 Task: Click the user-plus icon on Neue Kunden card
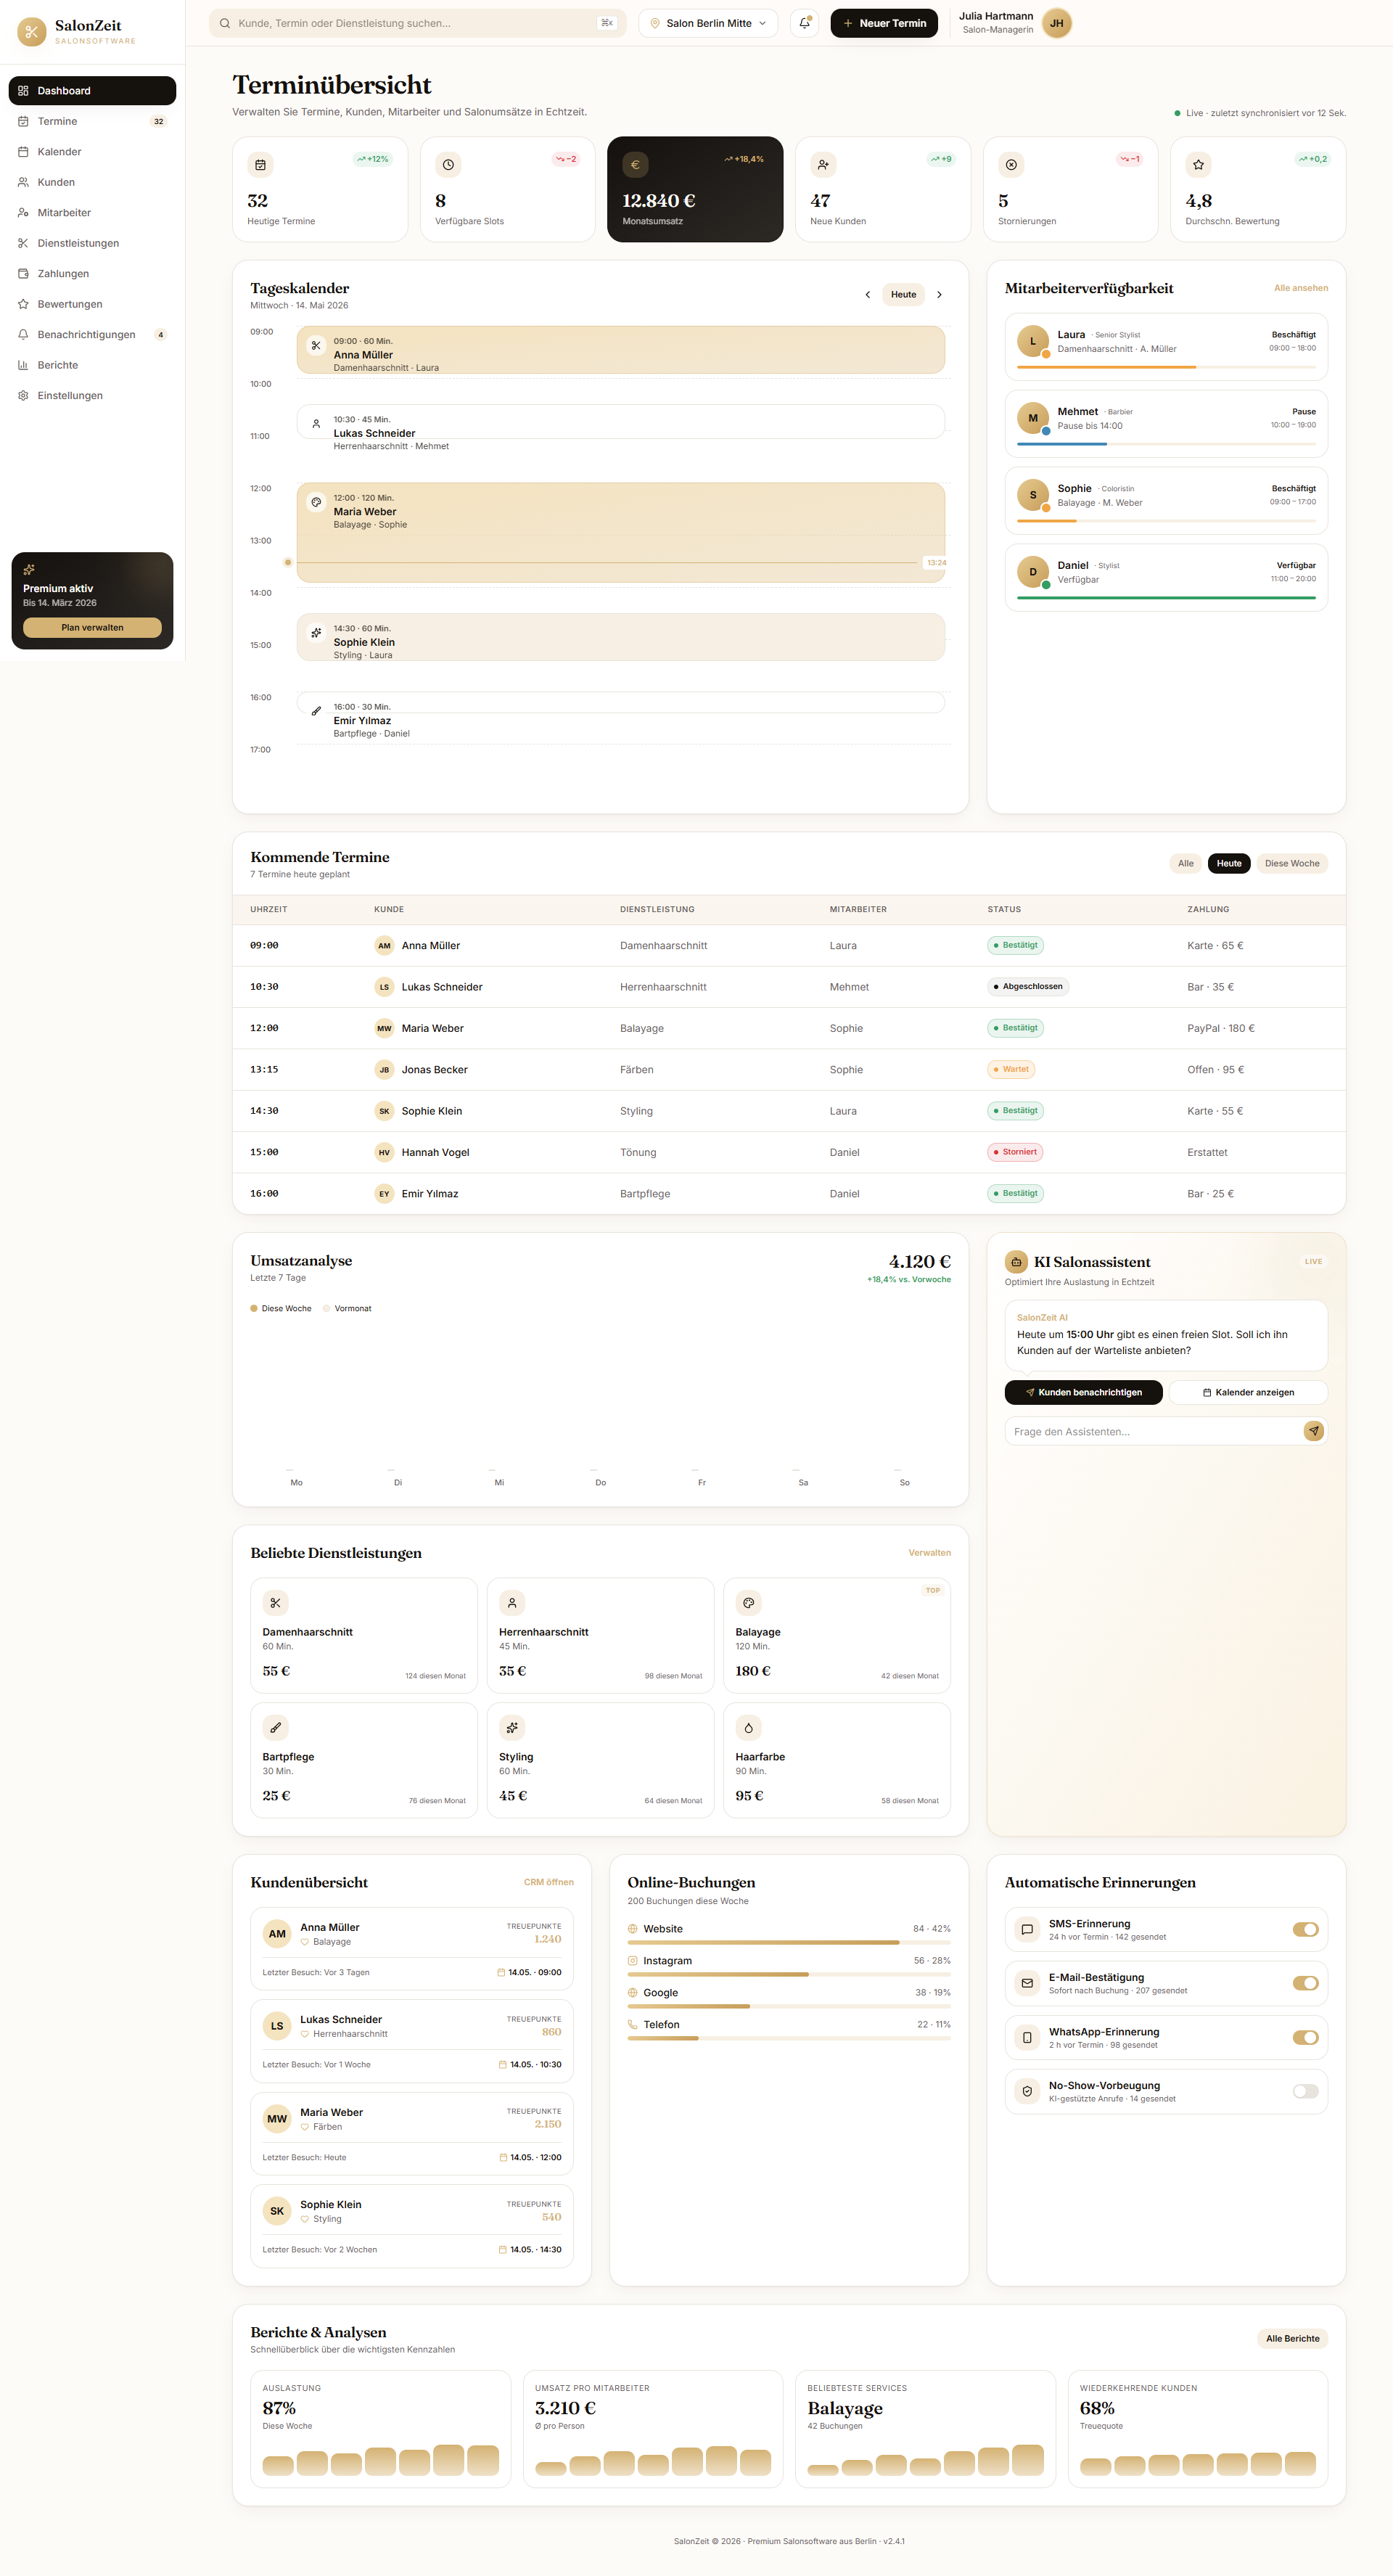pos(823,165)
